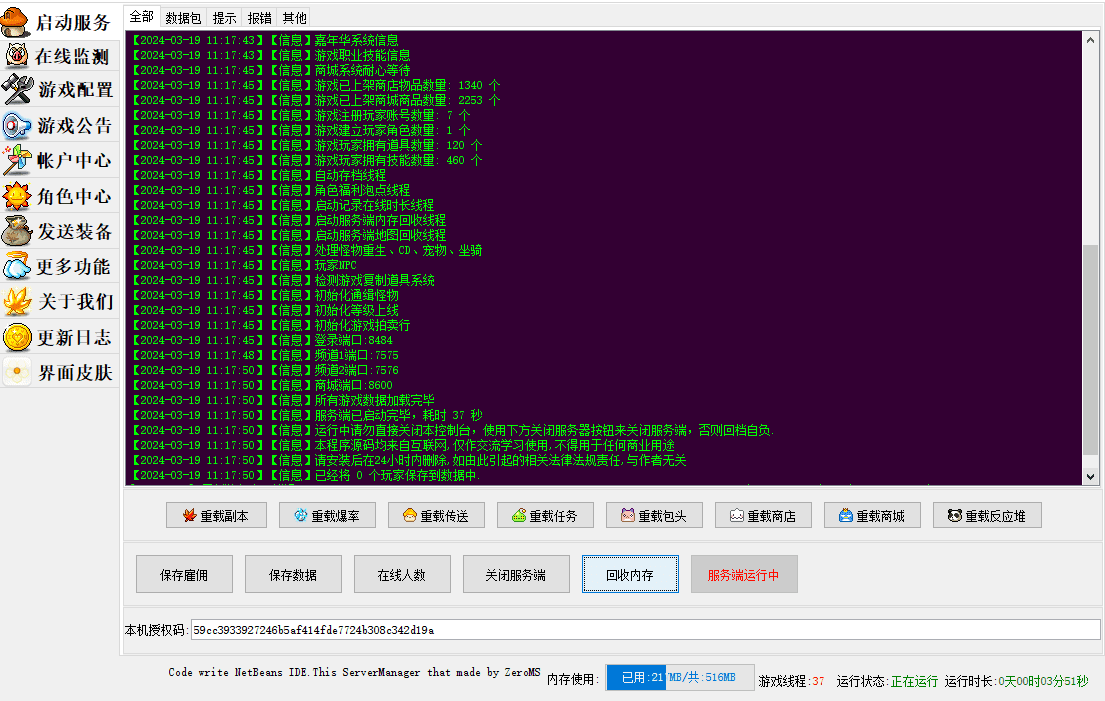Viewport: 1105px width, 701px height.
Task: Click the log scrollbar down arrow
Action: [1090, 476]
